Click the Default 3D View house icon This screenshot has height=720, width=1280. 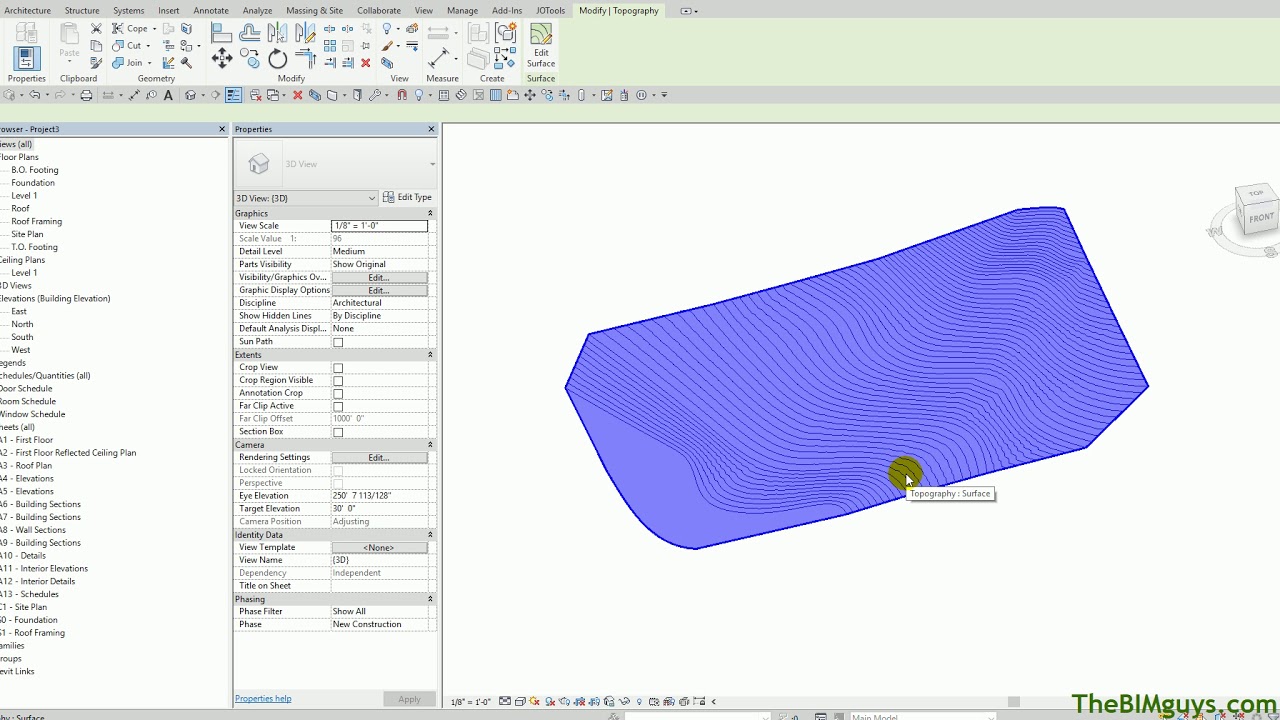pyautogui.click(x=190, y=95)
